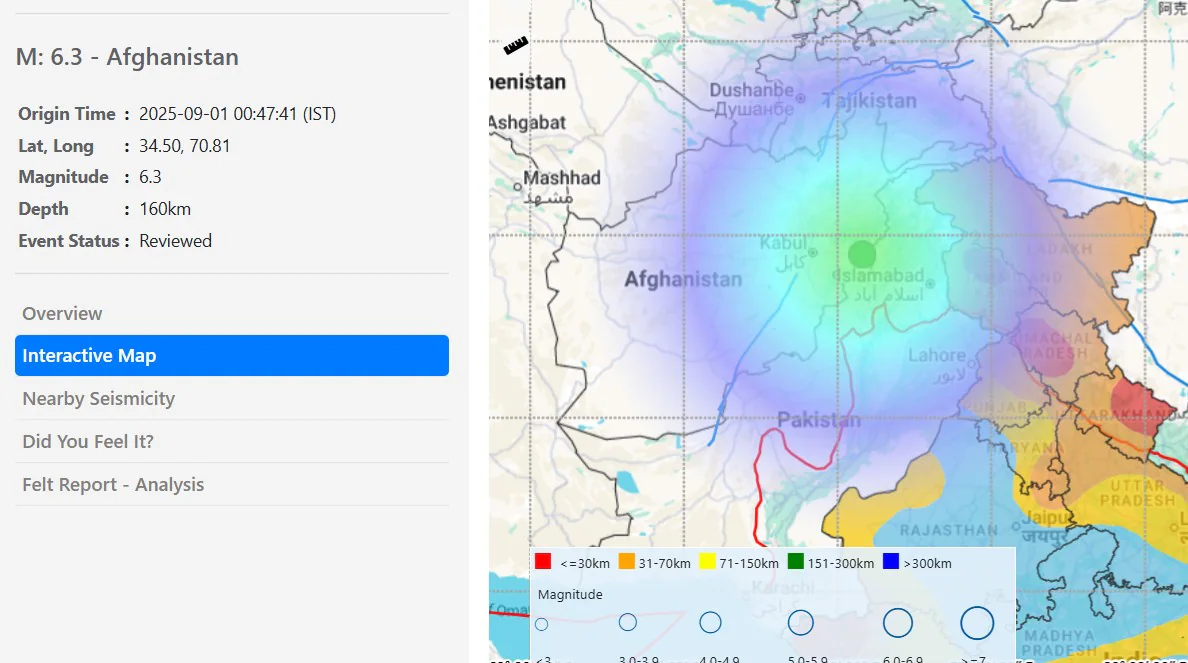Click the Afghanistan country label on map

(x=683, y=280)
